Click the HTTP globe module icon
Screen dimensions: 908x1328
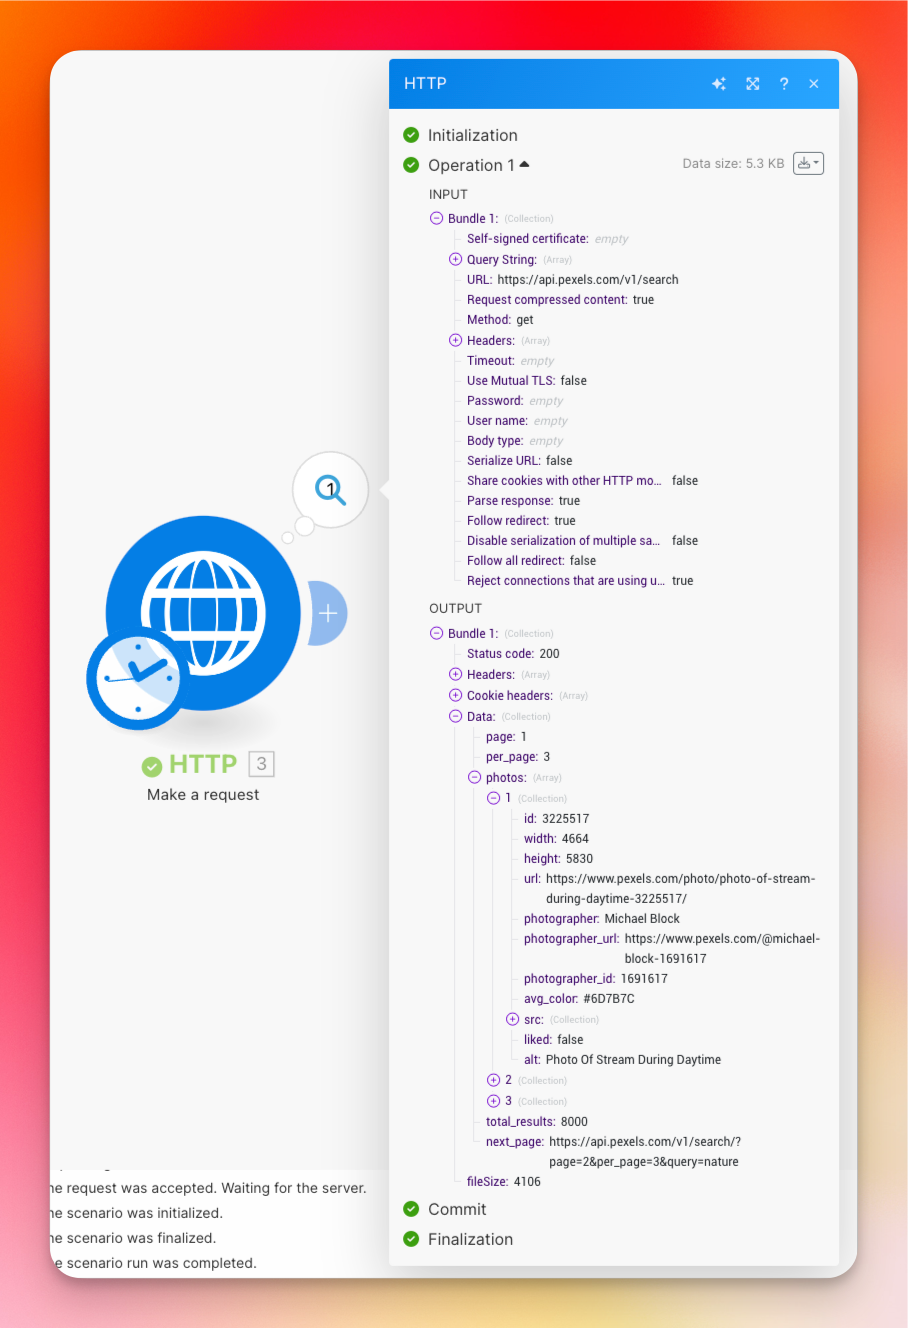204,612
